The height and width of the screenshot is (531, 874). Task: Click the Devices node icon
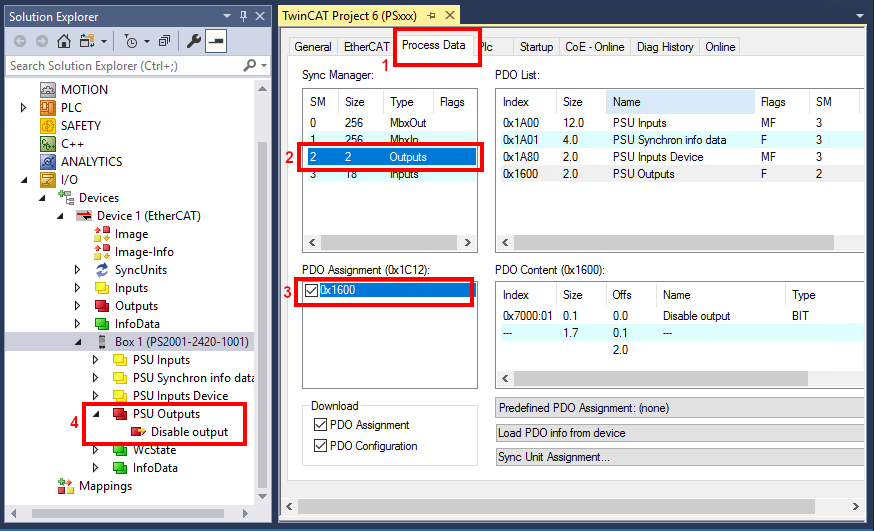point(66,197)
